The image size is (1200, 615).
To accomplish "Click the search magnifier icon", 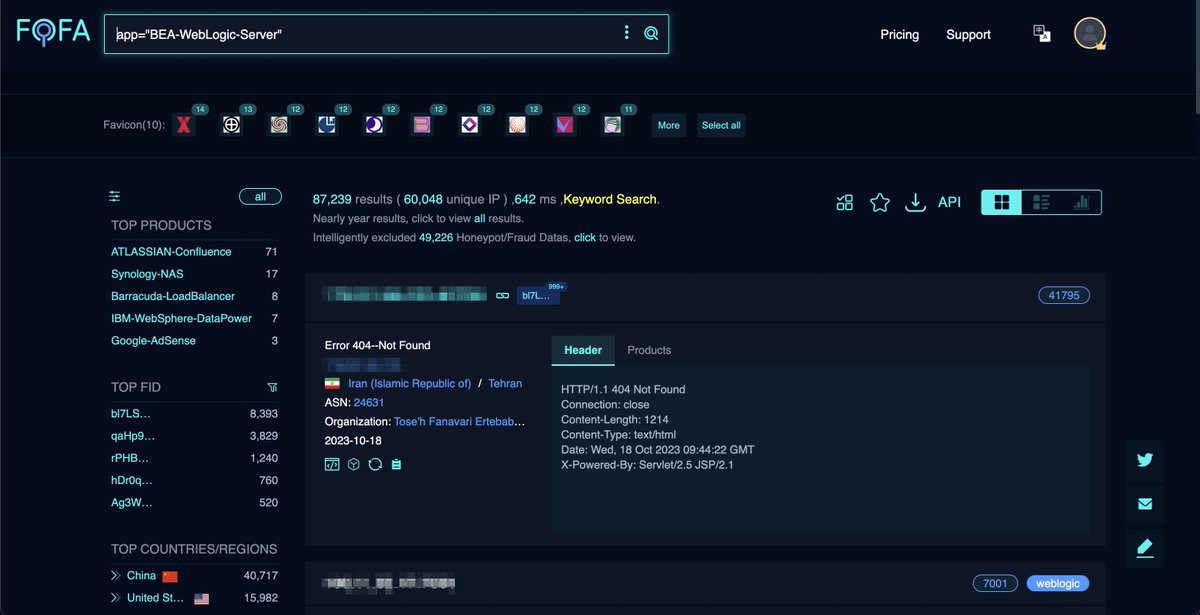I will pos(651,34).
